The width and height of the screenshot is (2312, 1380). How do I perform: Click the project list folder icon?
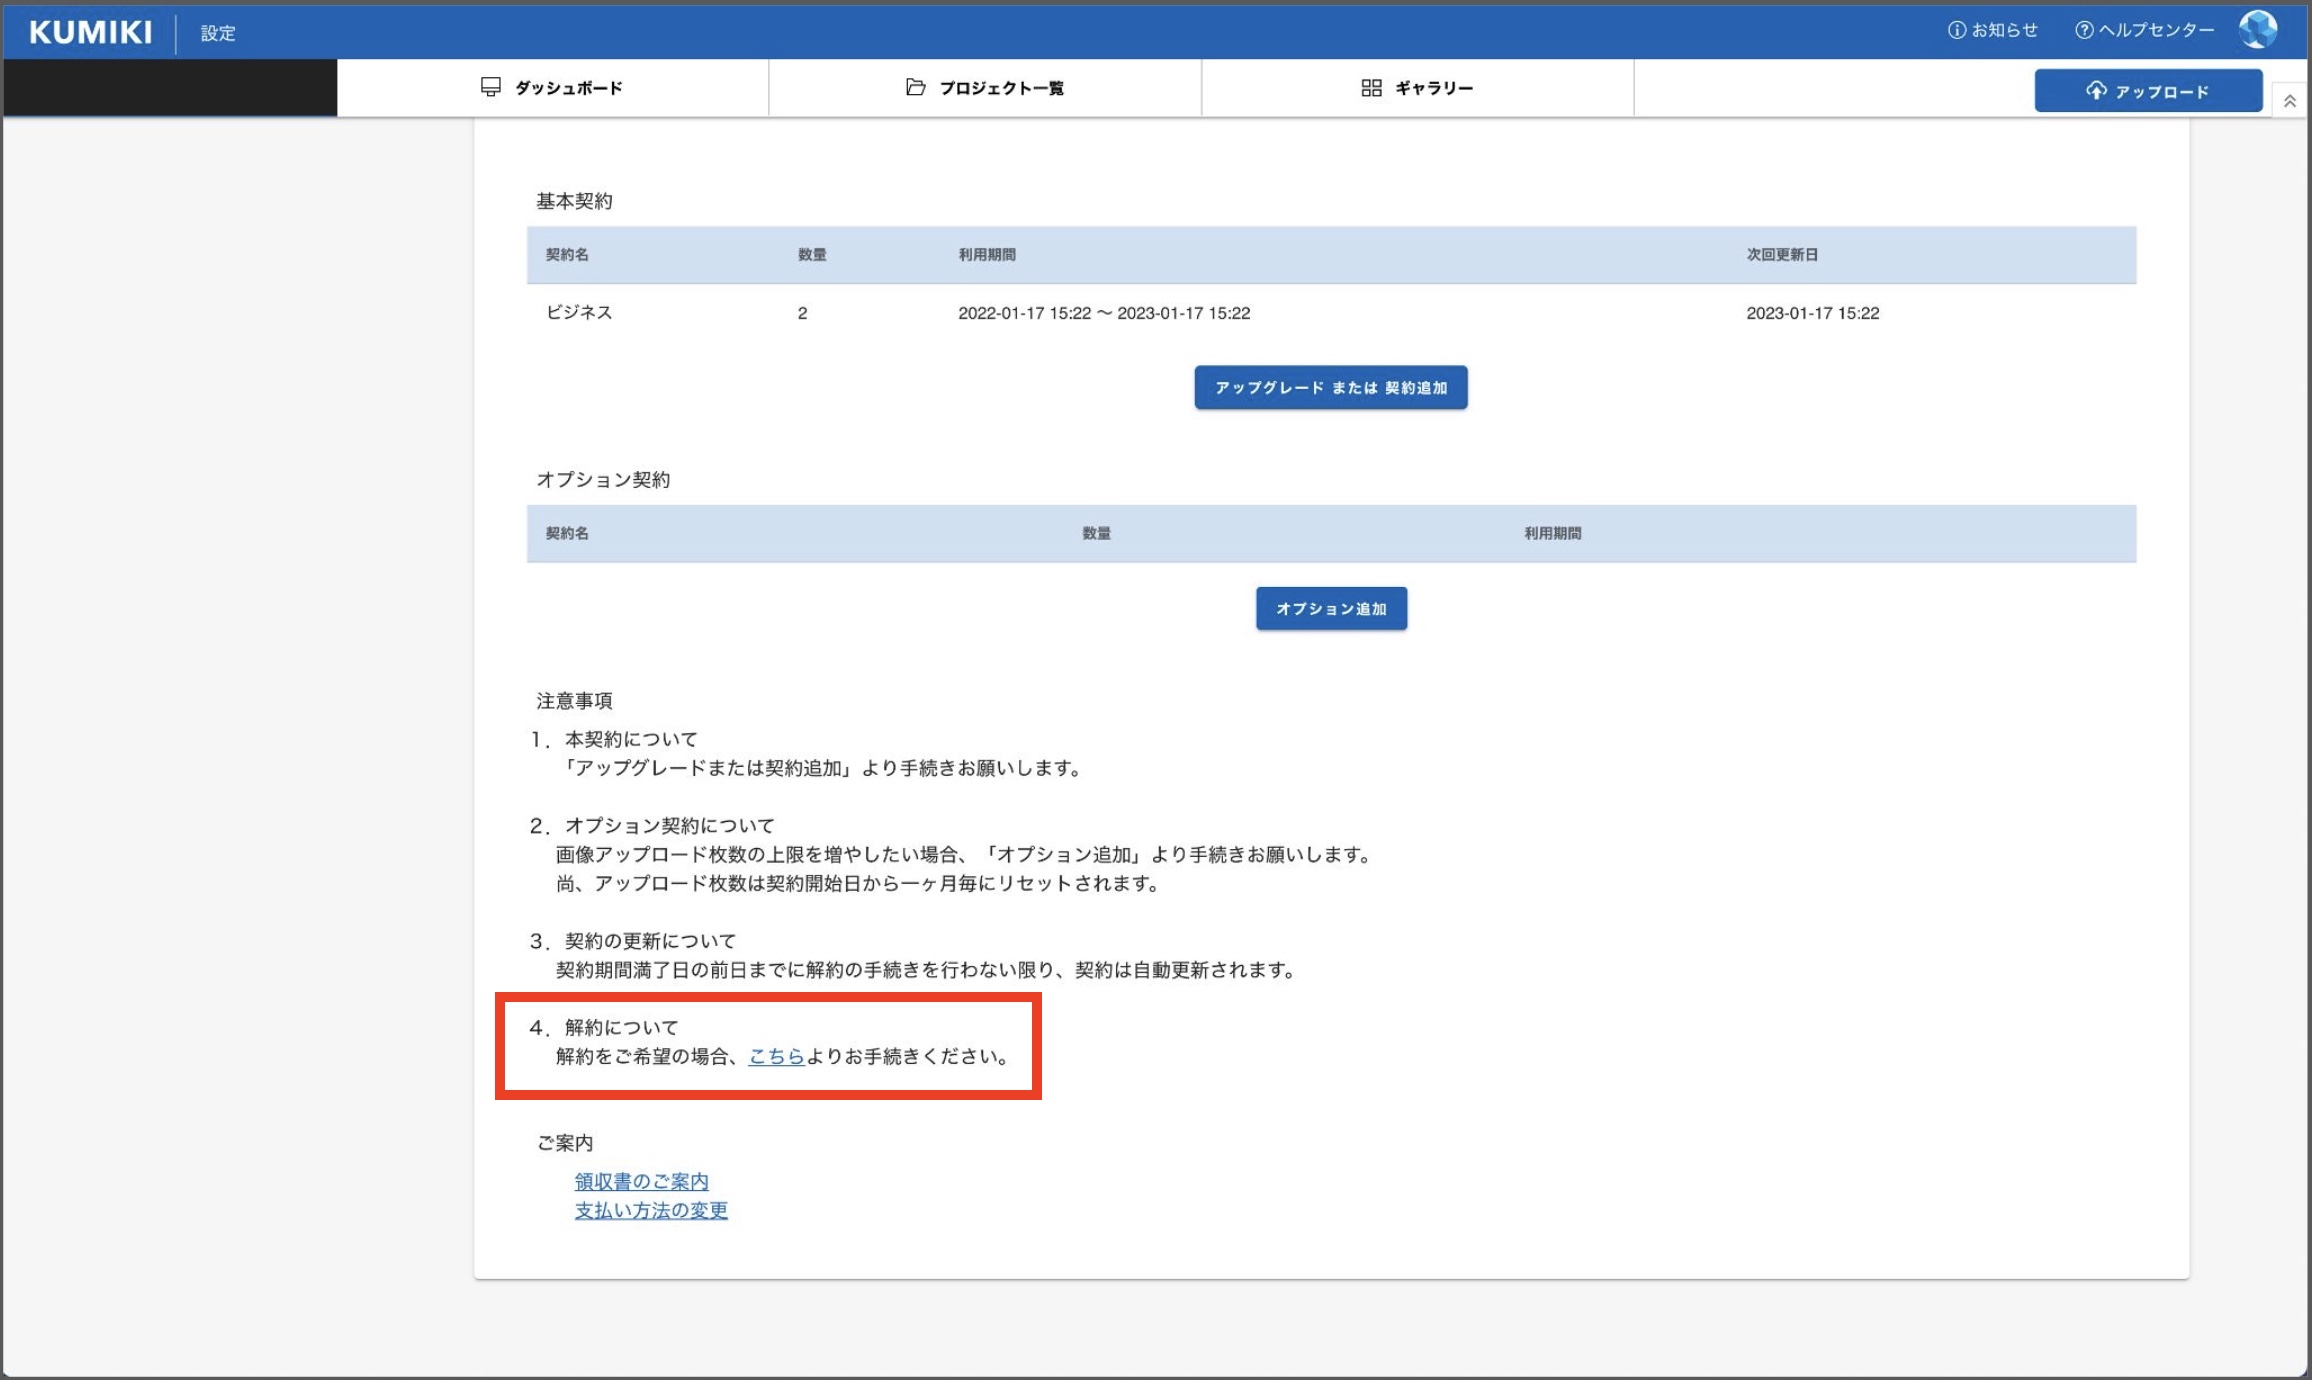tap(915, 87)
